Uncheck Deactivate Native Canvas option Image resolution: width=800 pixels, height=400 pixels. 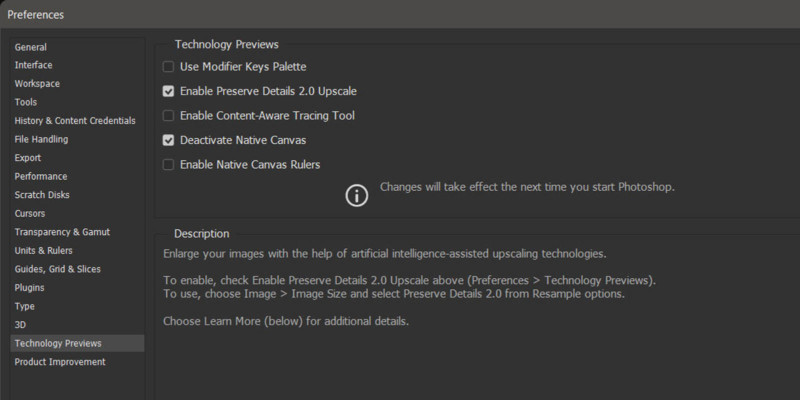point(168,140)
